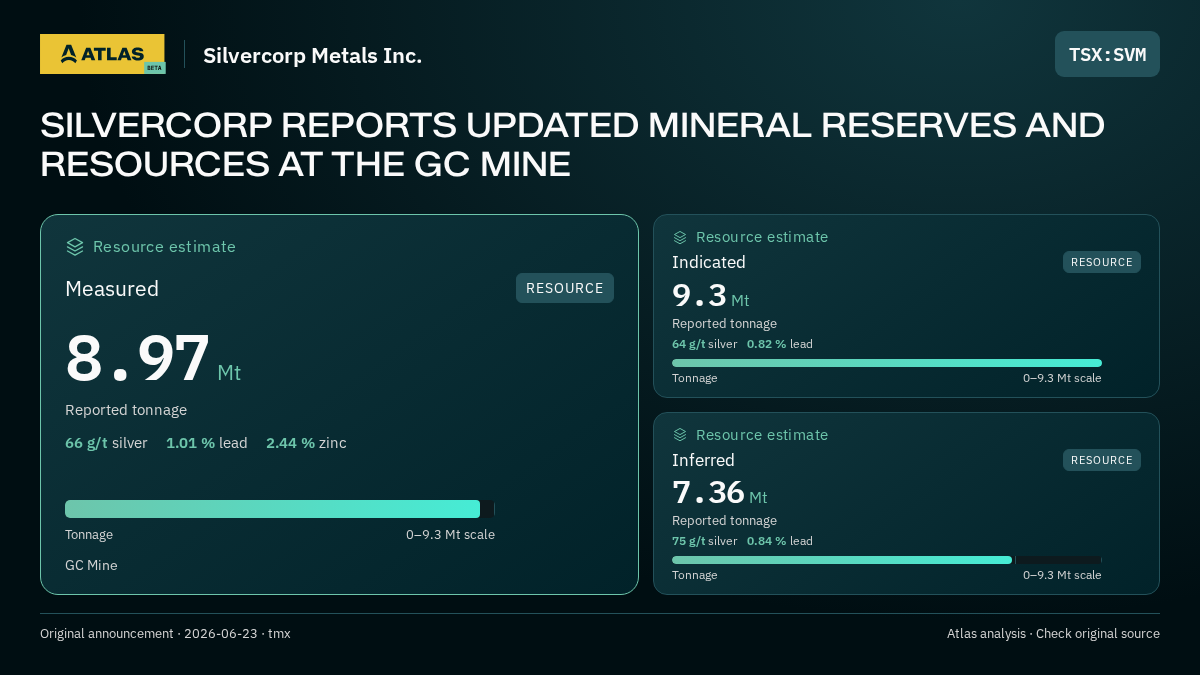This screenshot has height=675, width=1200.
Task: Click the BETA tag on Atlas logo
Action: tap(154, 68)
